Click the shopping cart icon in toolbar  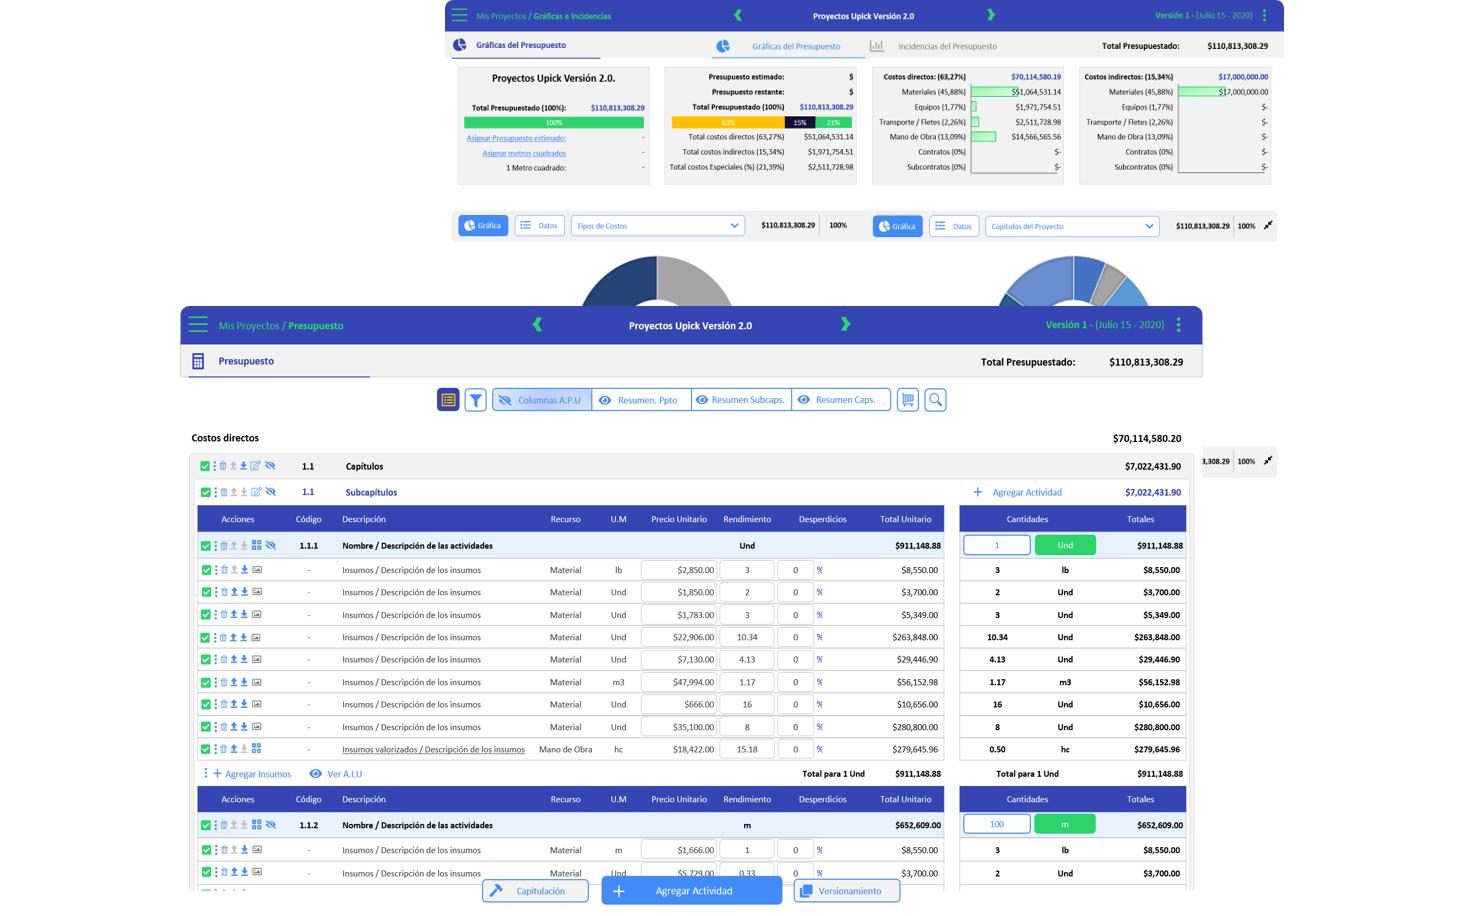[908, 400]
